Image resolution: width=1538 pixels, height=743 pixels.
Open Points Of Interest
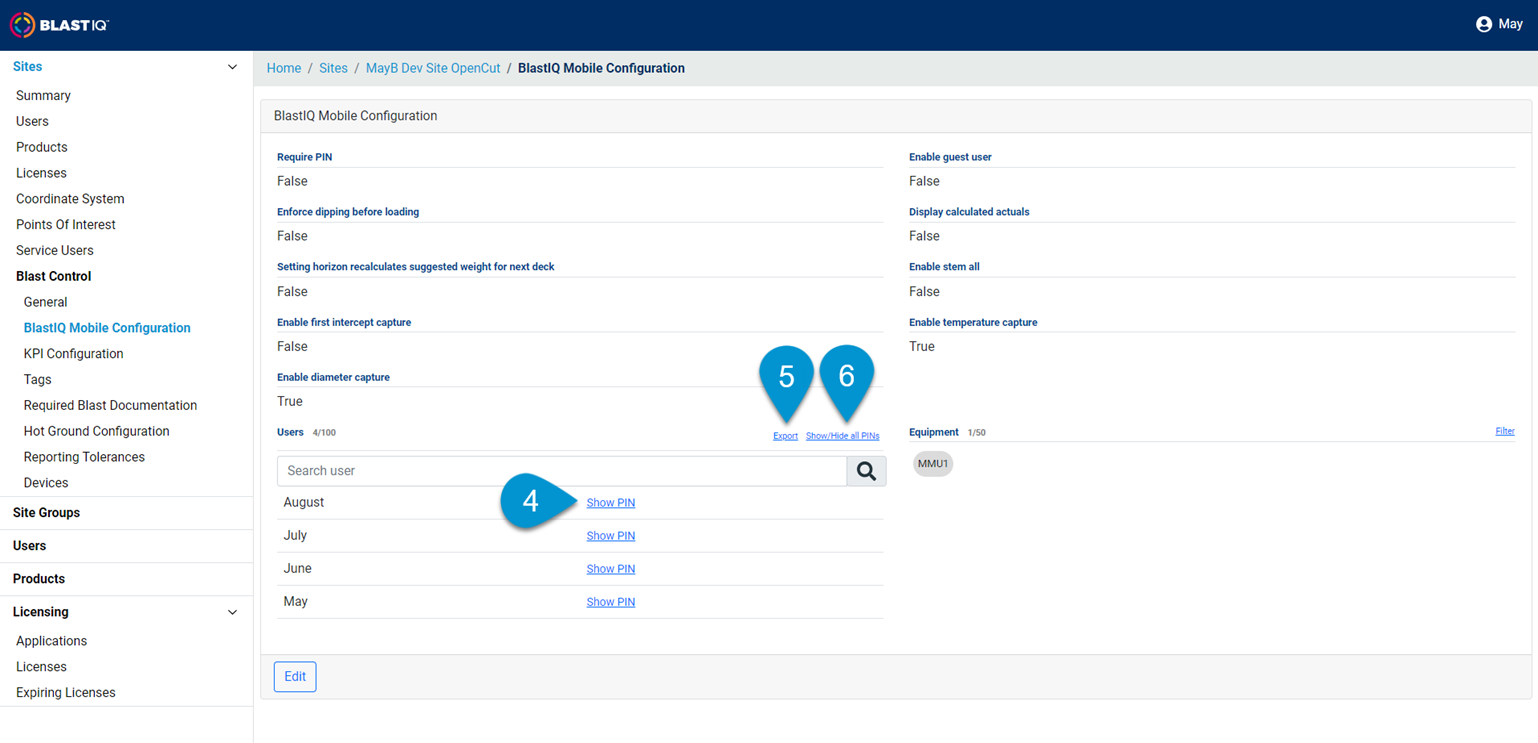click(x=66, y=225)
